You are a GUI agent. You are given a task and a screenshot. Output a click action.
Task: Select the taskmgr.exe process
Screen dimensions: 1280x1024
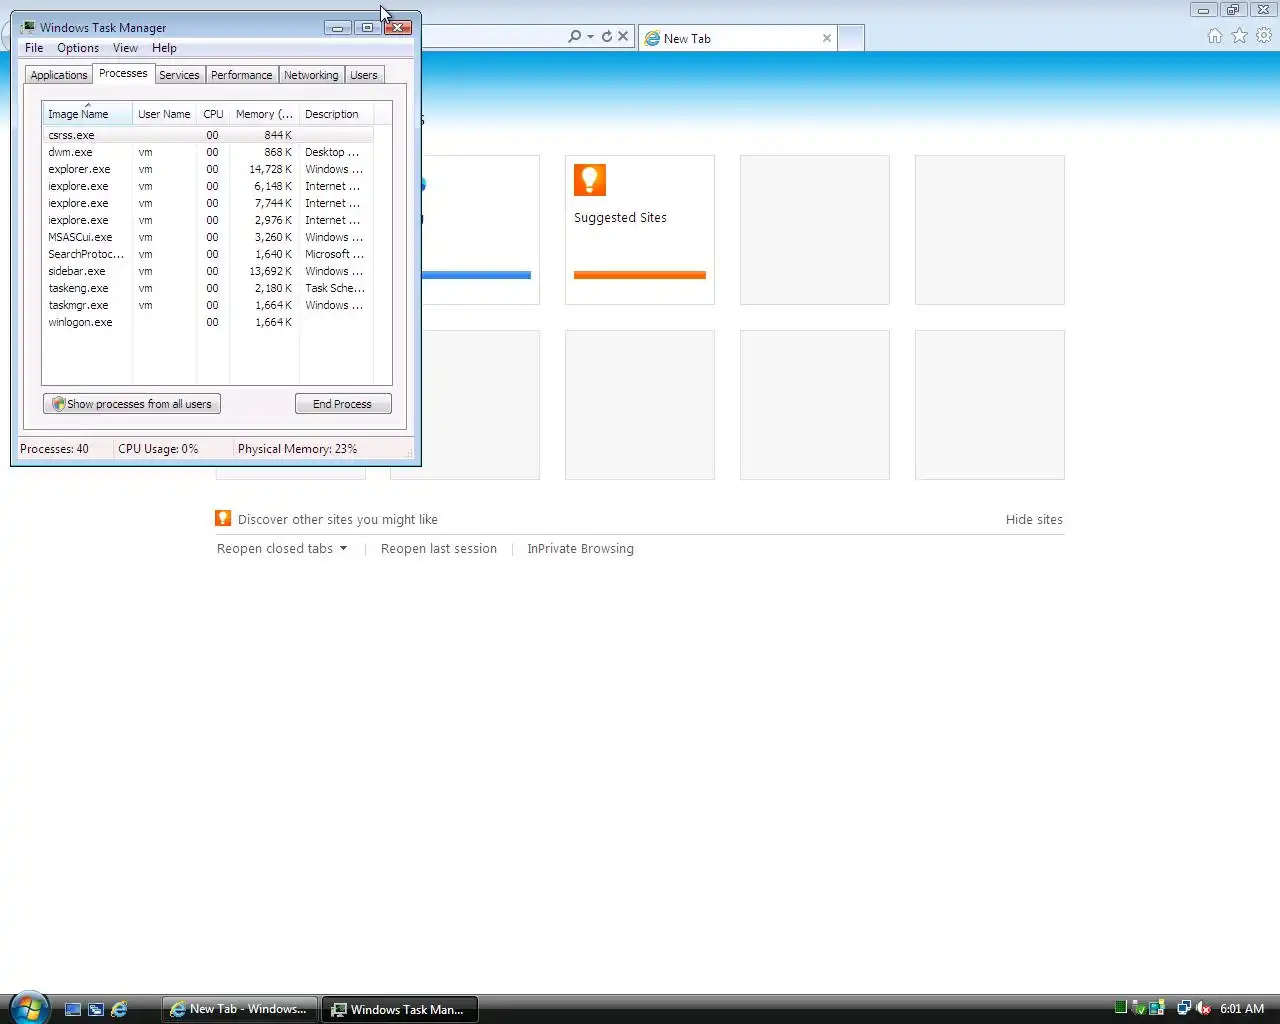pyautogui.click(x=208, y=305)
